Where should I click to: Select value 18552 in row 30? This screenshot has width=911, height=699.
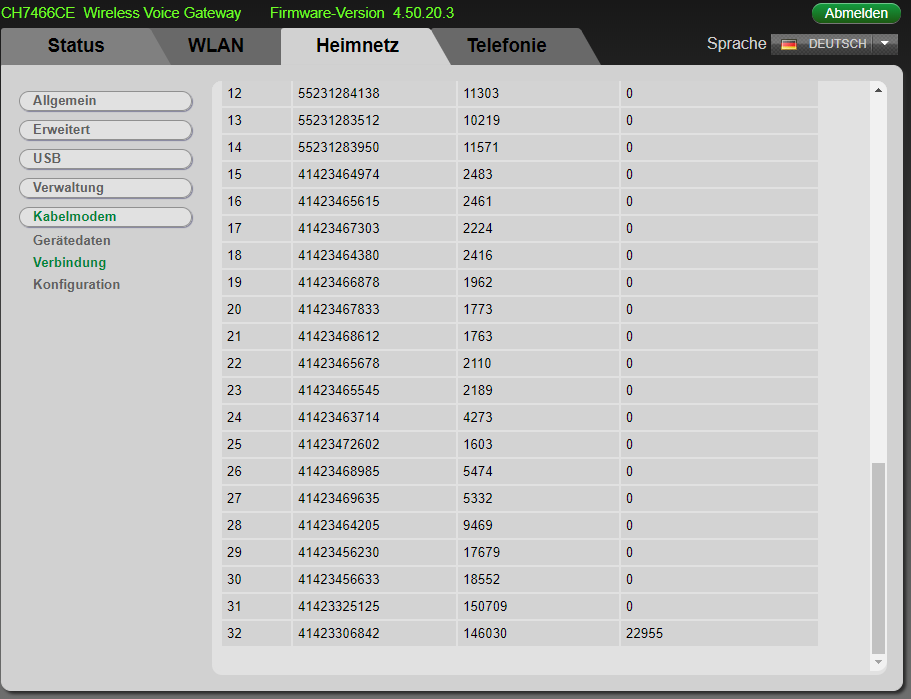482,580
